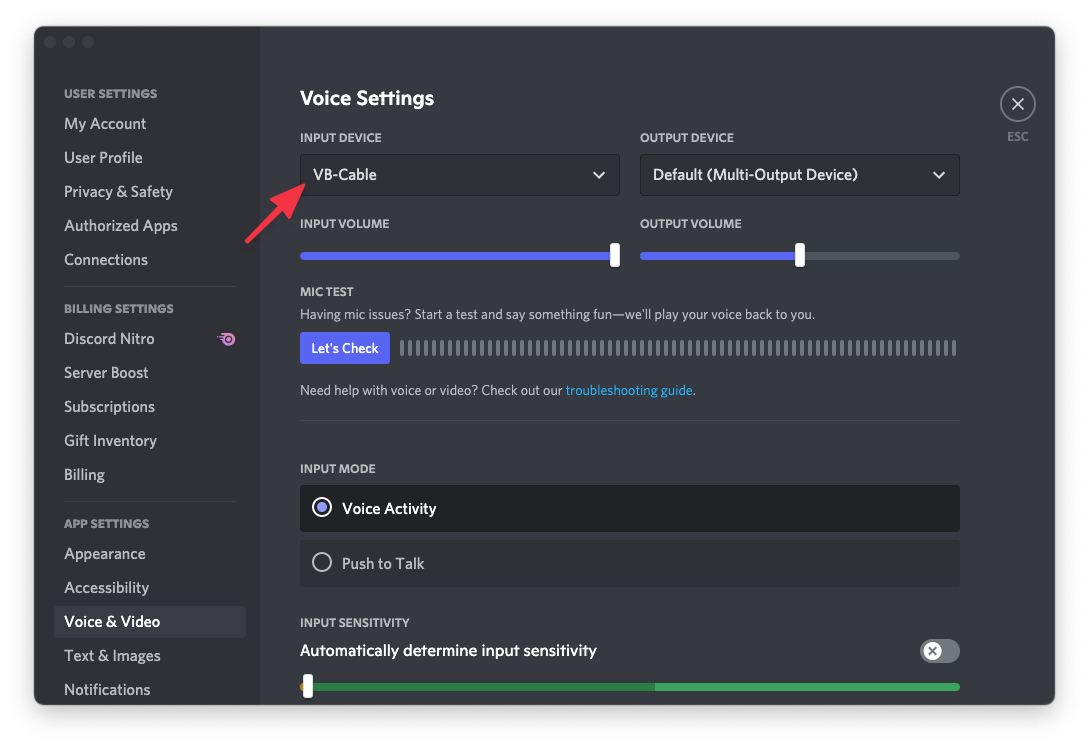Go to Privacy & Safety settings

[118, 192]
